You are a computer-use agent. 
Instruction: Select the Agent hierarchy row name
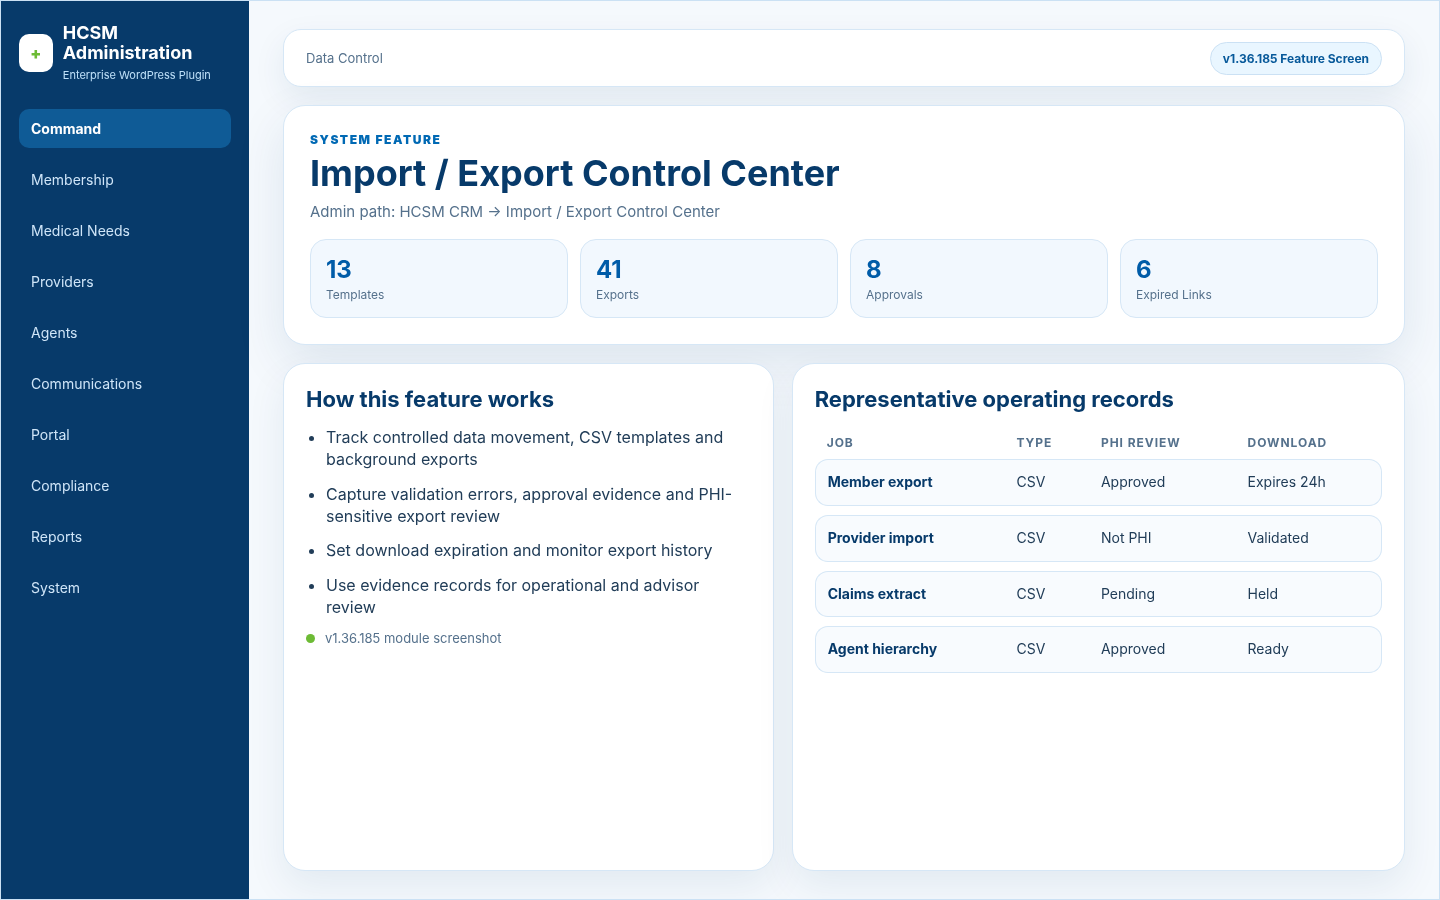(882, 649)
